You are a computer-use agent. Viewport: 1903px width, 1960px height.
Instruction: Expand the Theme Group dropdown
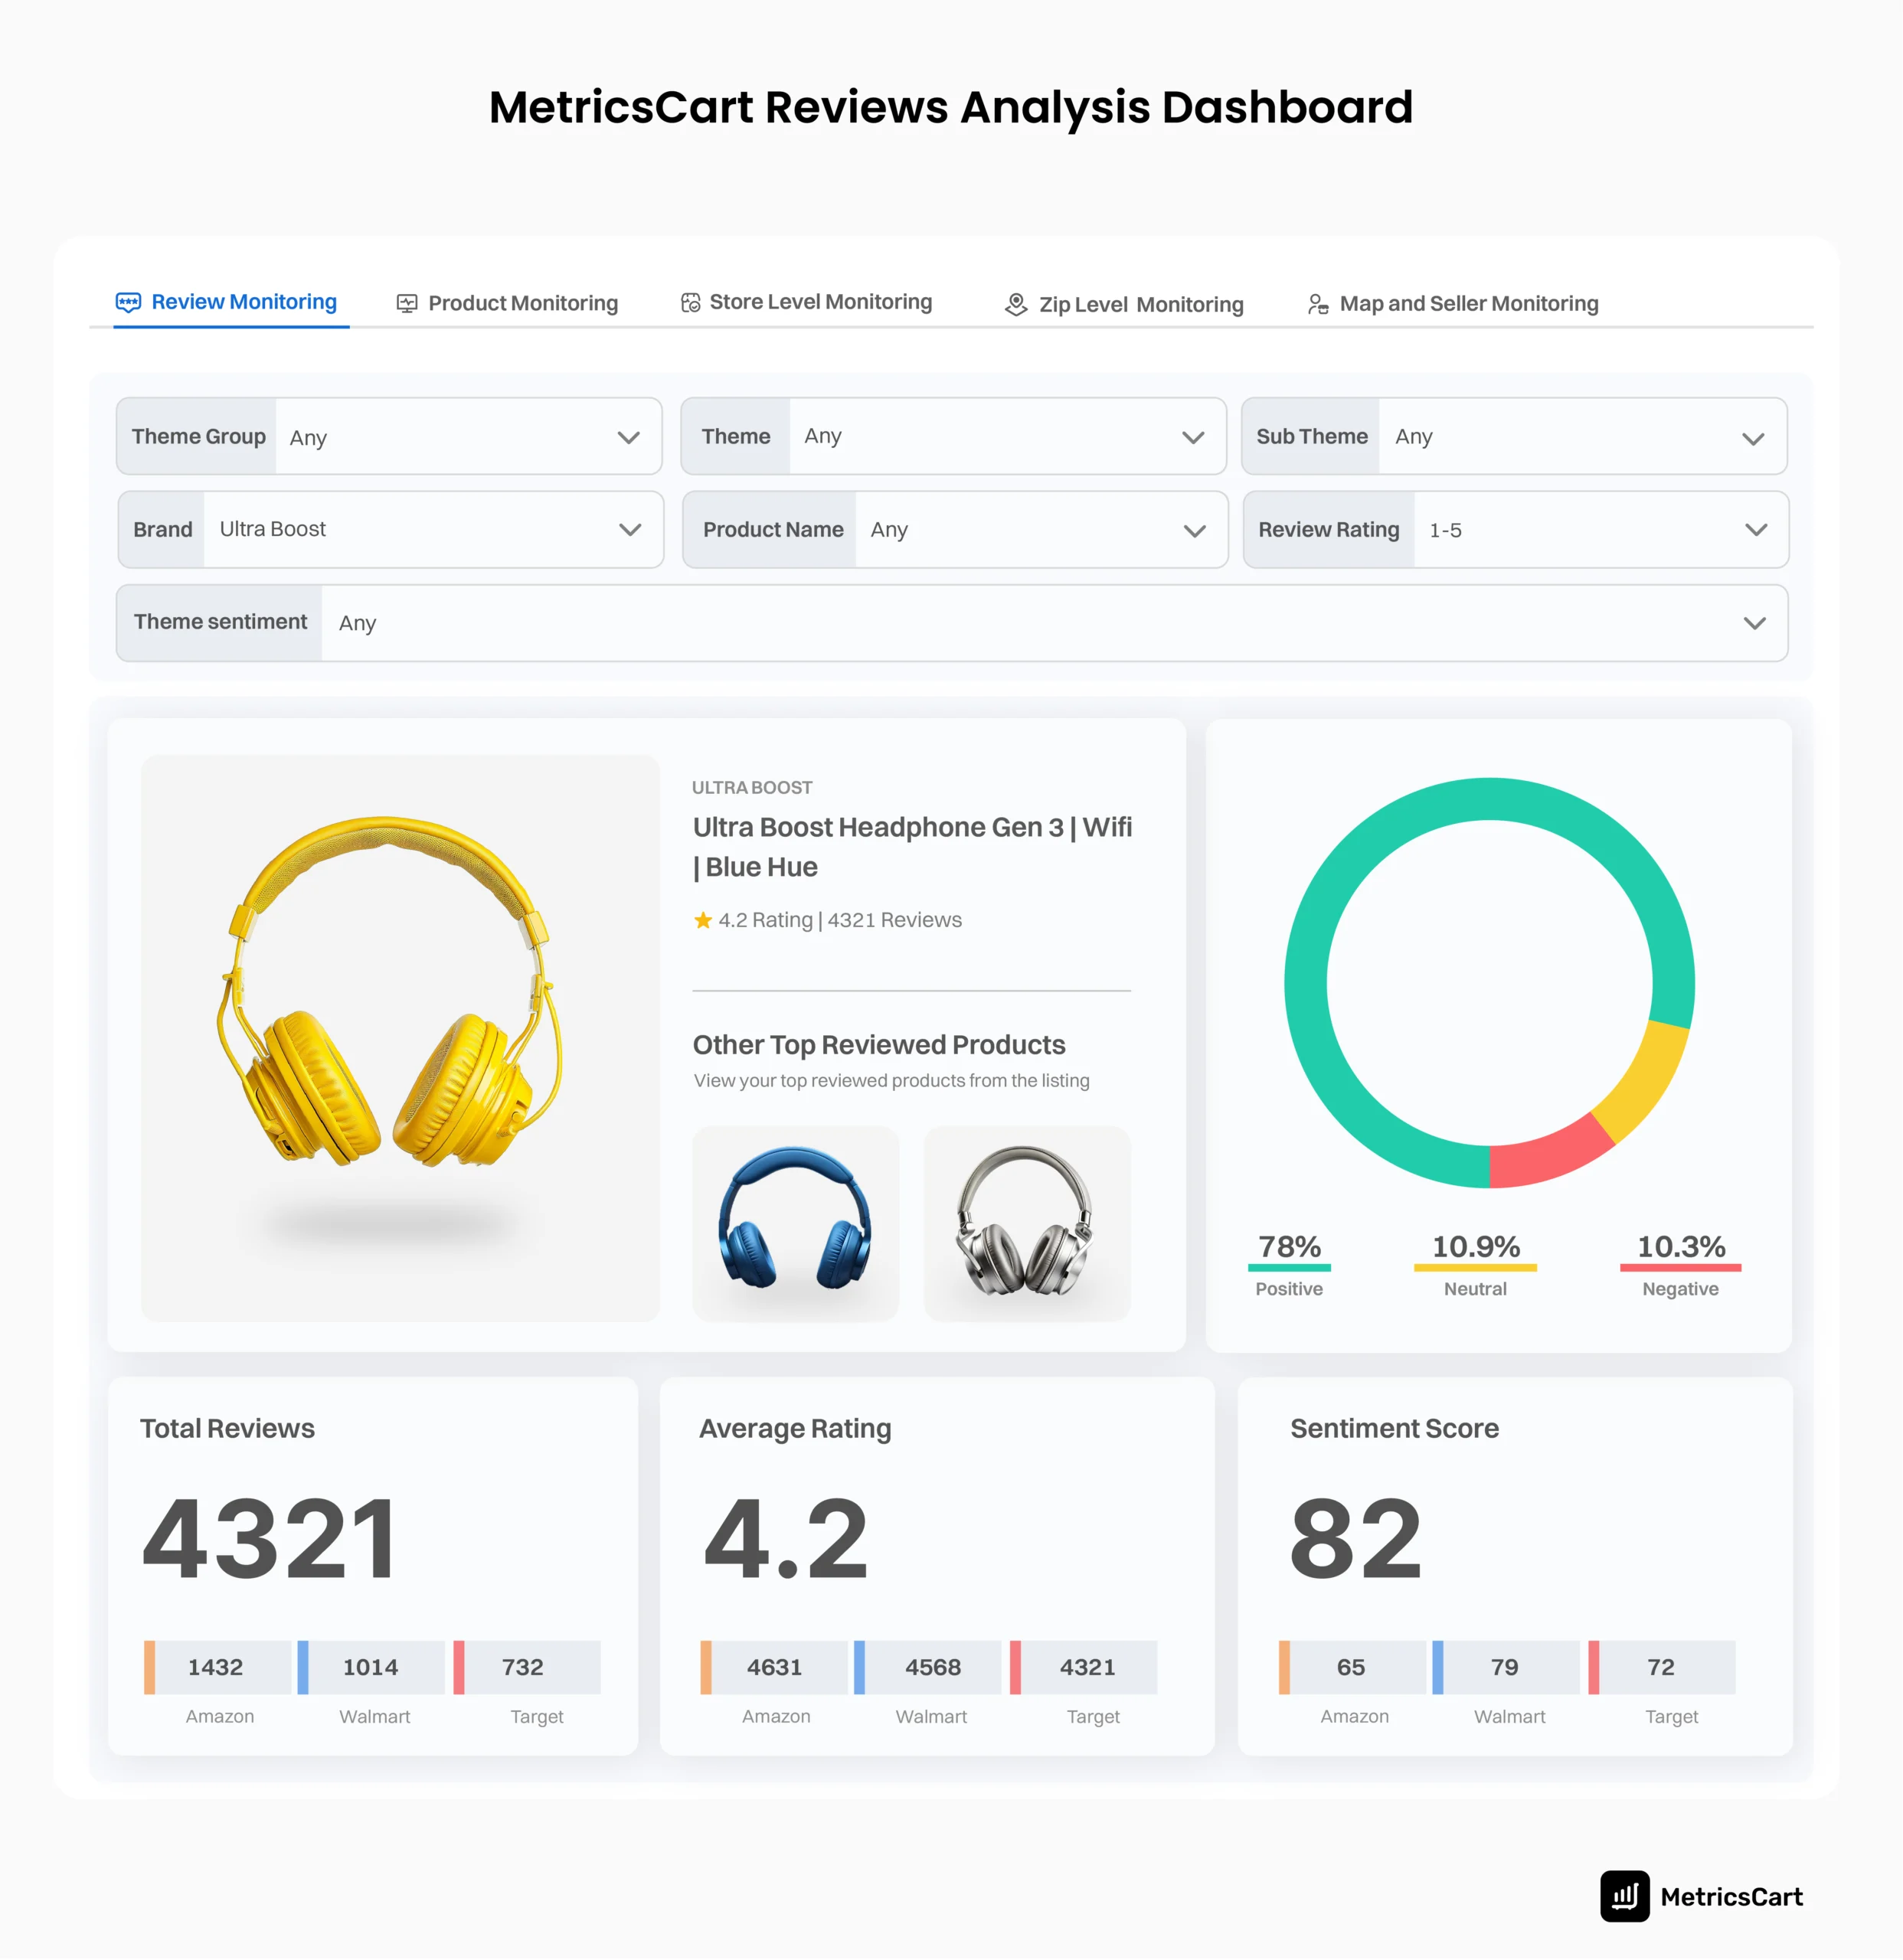(x=389, y=436)
